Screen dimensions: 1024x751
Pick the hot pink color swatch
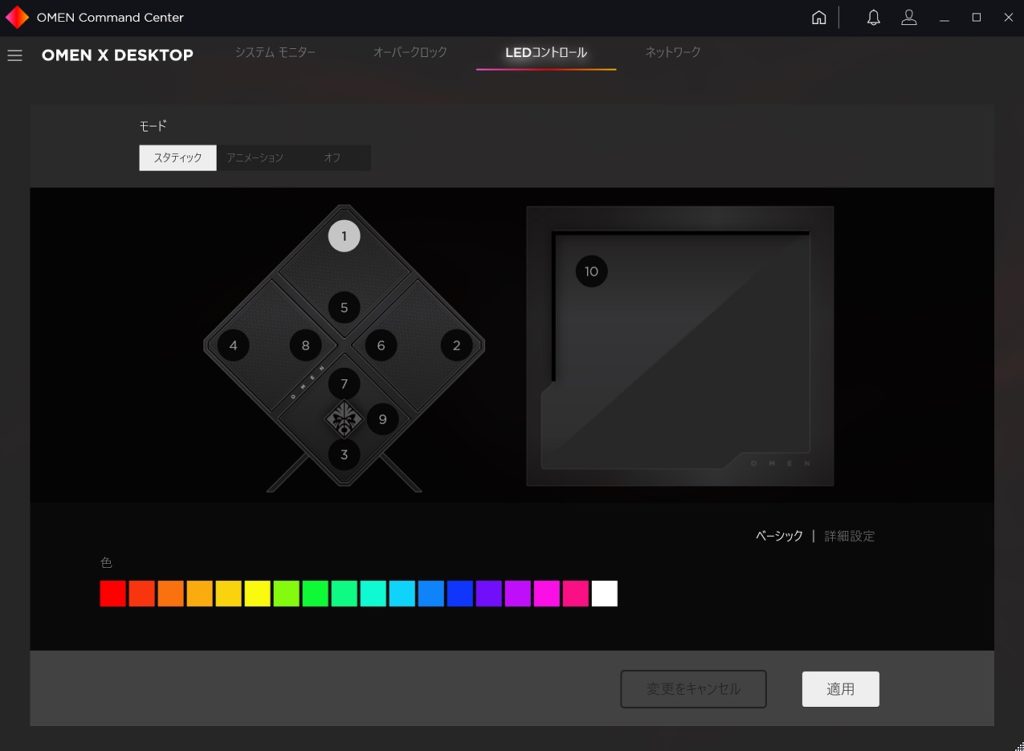tap(576, 594)
